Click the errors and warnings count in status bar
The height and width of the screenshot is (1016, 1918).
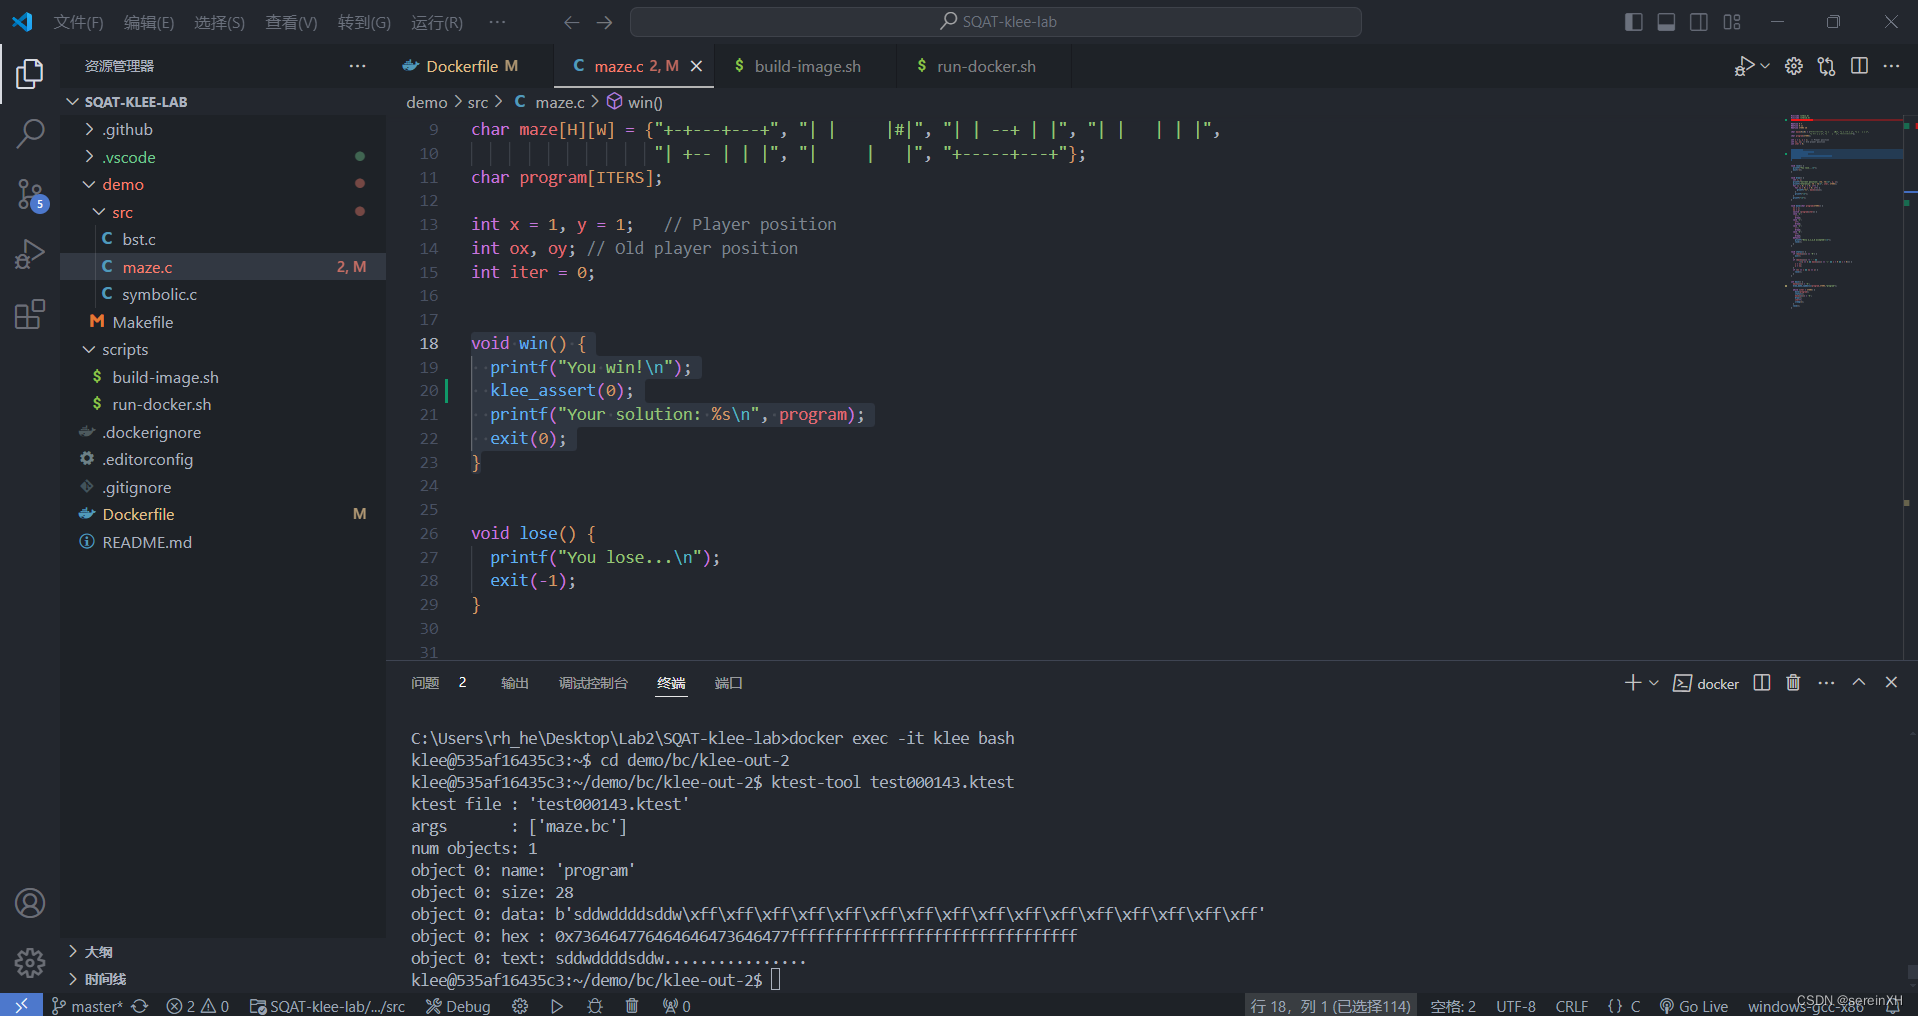(x=198, y=1006)
